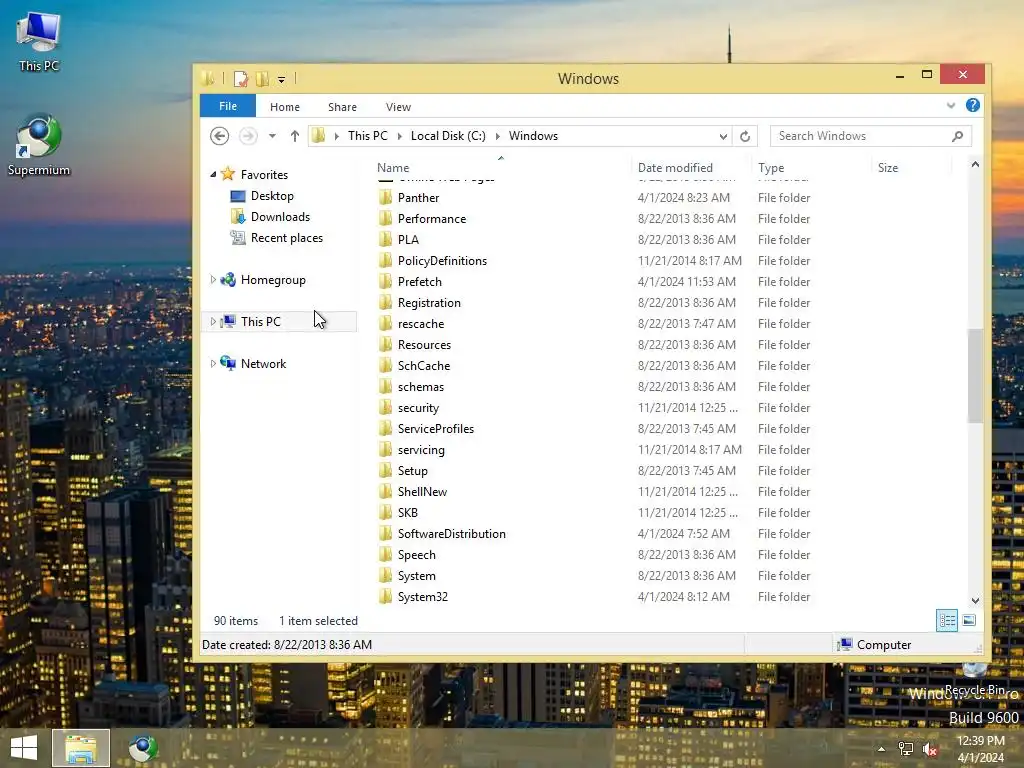
Task: Click Windows in the address breadcrumb
Action: tap(533, 136)
